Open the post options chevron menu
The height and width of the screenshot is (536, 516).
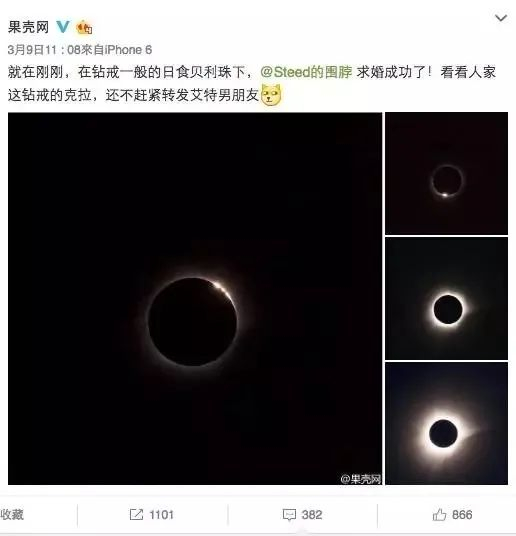[x=501, y=18]
